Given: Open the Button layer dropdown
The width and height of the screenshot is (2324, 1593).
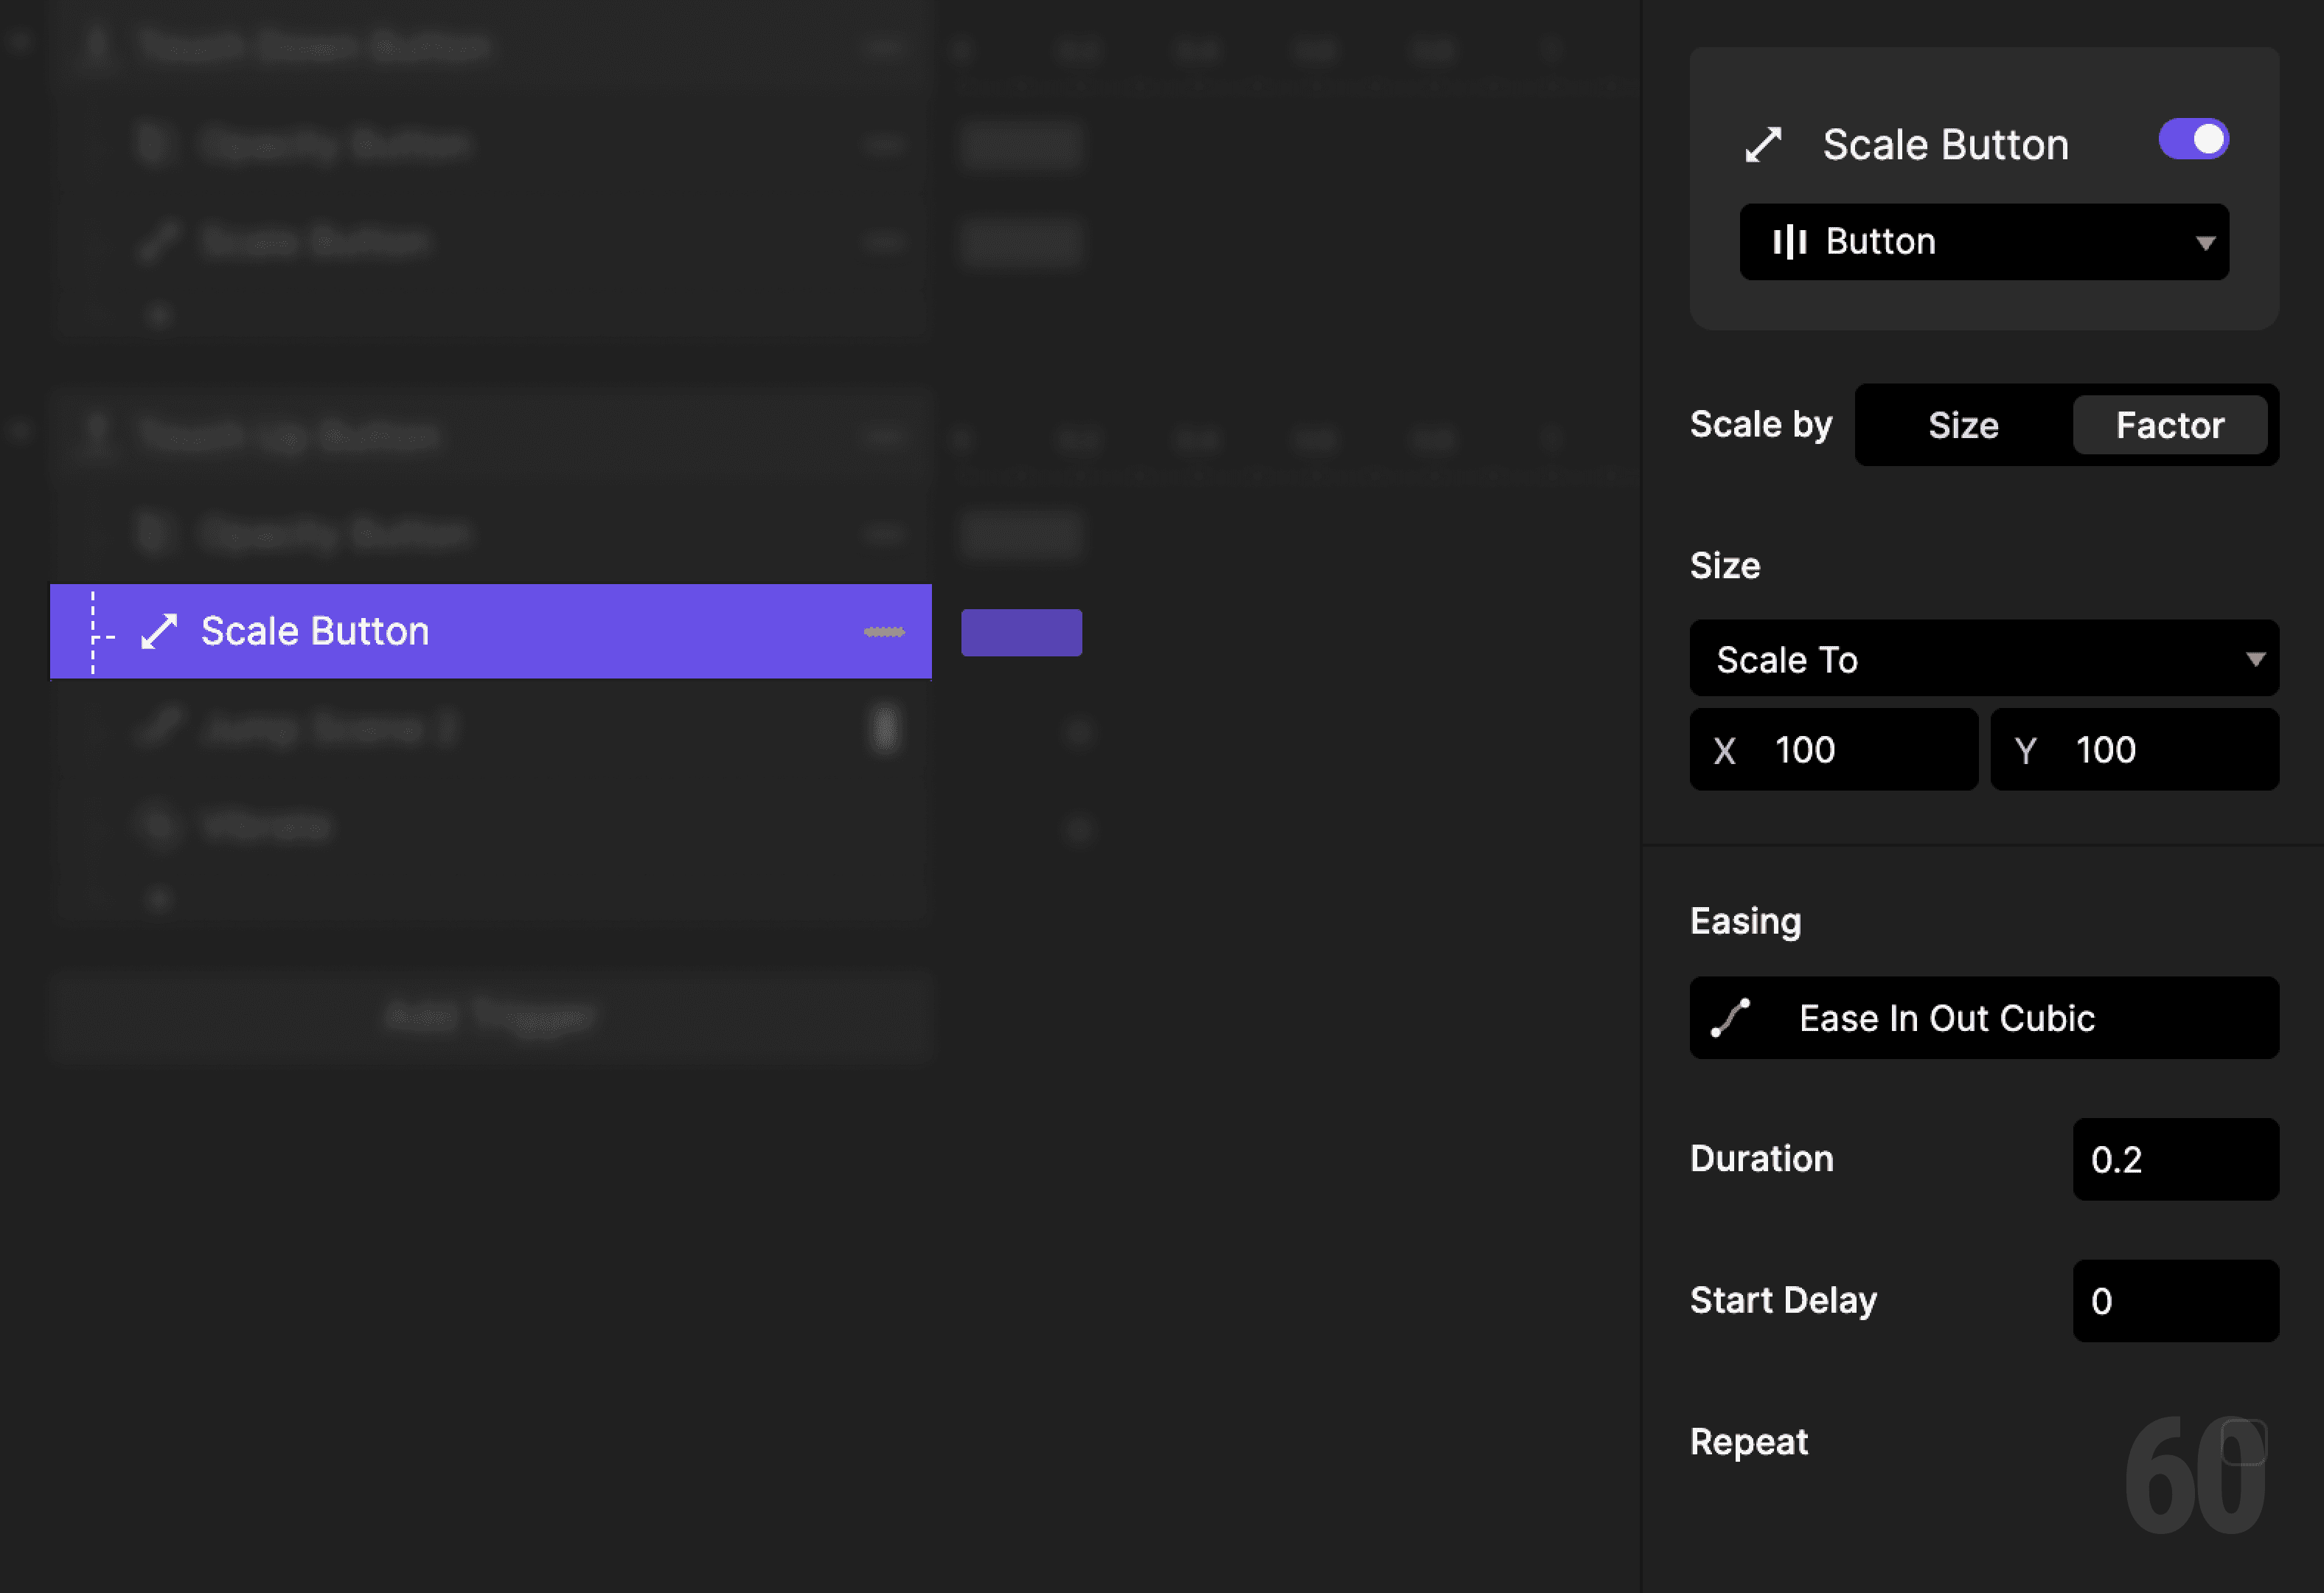Looking at the screenshot, I should point(1983,241).
